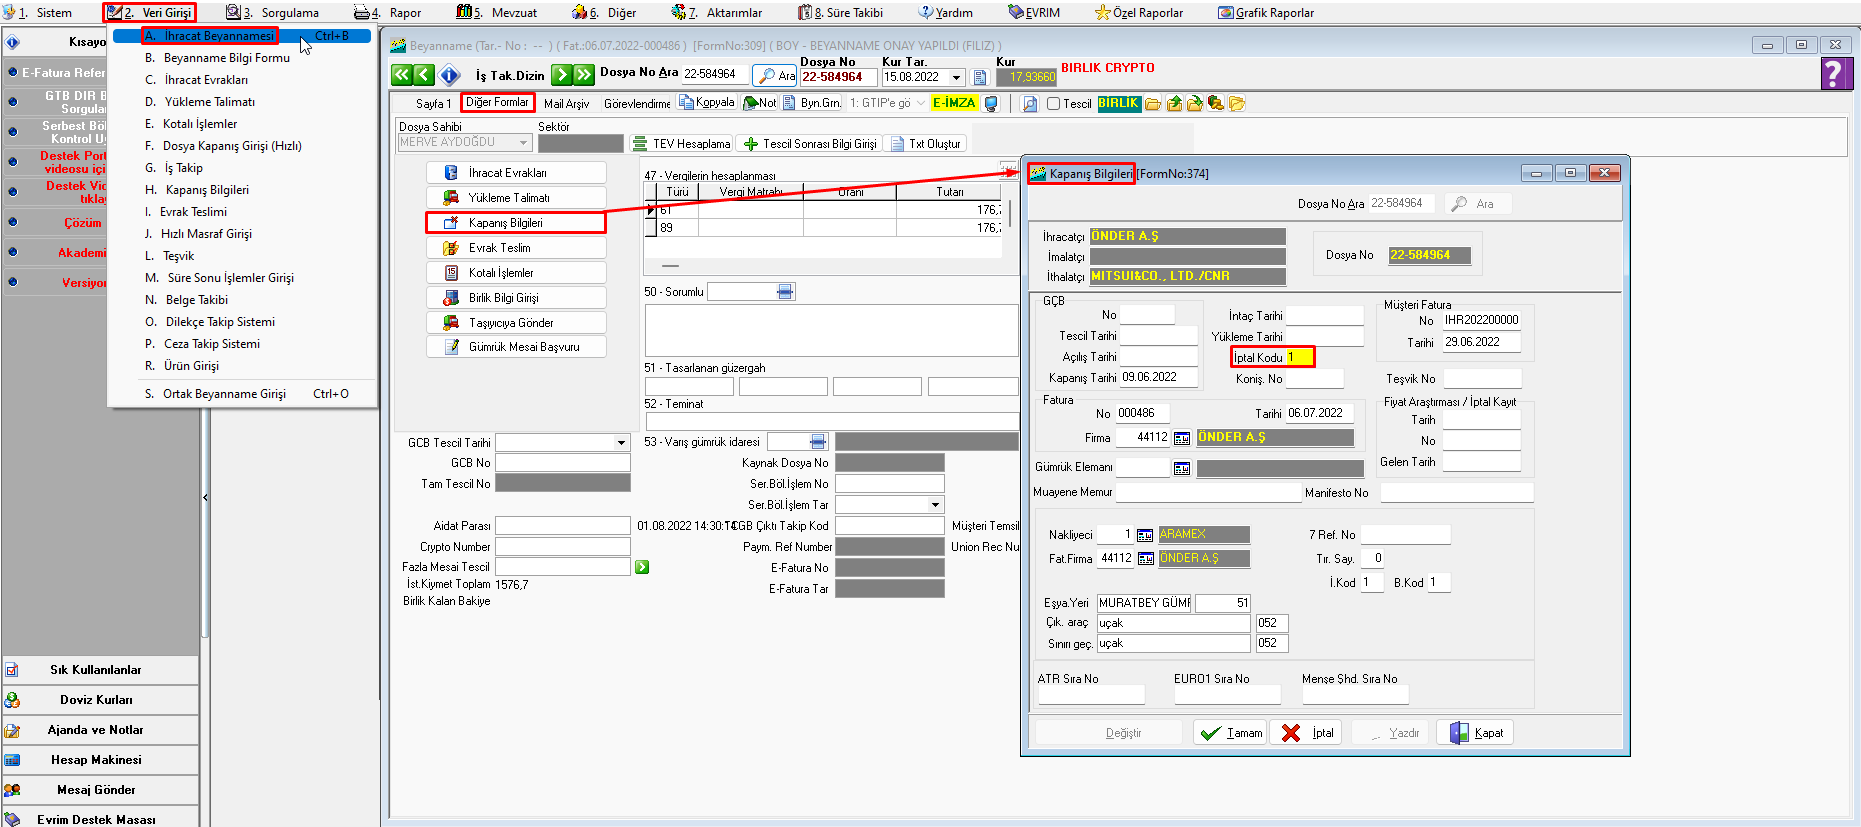1861x827 pixels.
Task: Open lookup beside 50 - Sorumlu field
Action: (x=785, y=292)
